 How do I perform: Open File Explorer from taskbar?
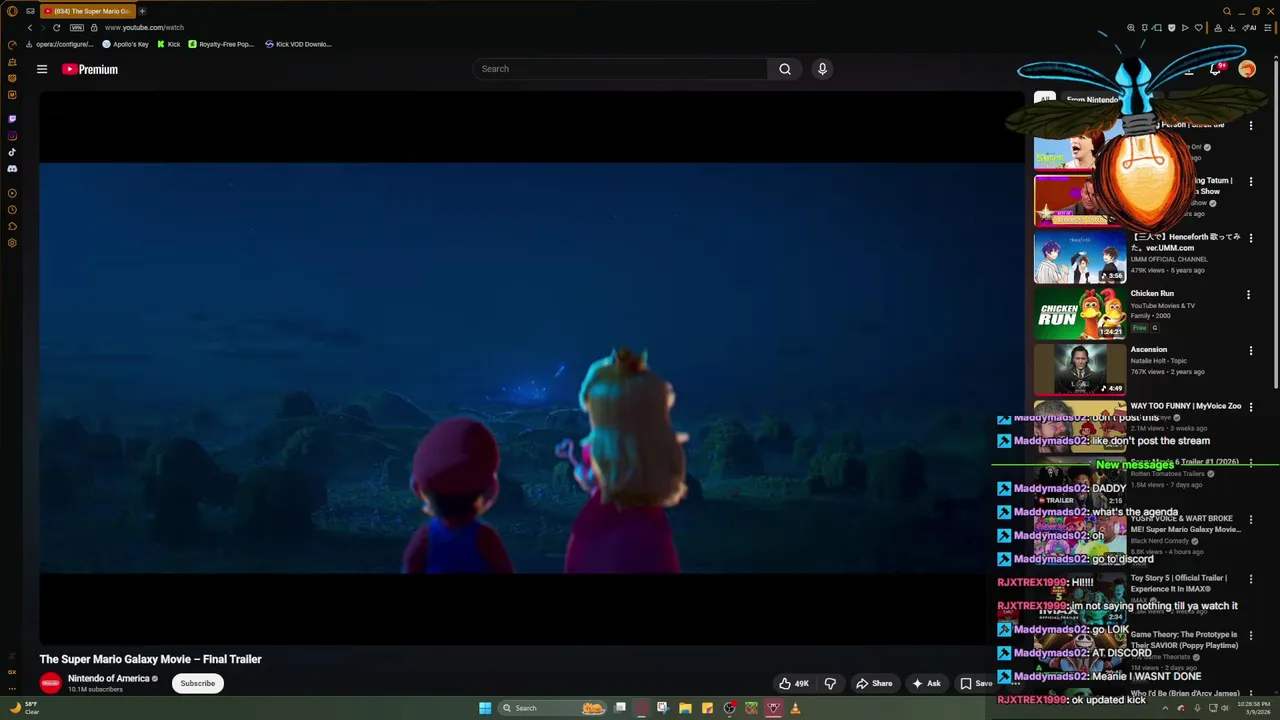point(685,708)
